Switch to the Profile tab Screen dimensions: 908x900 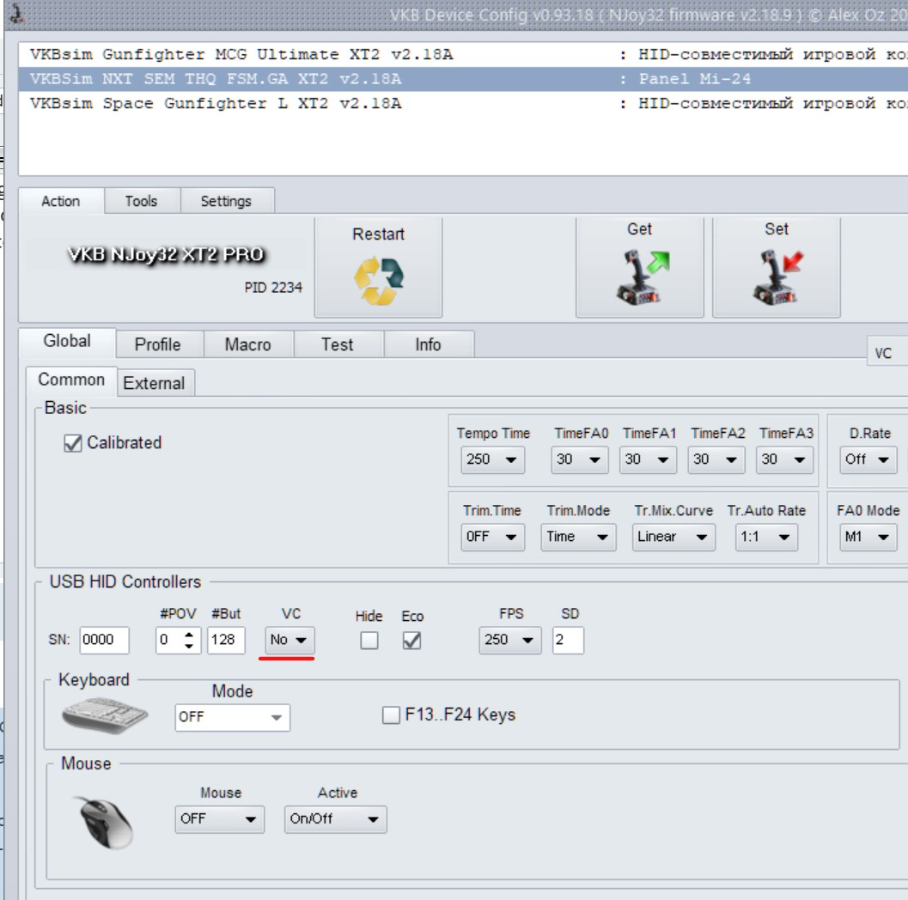158,345
